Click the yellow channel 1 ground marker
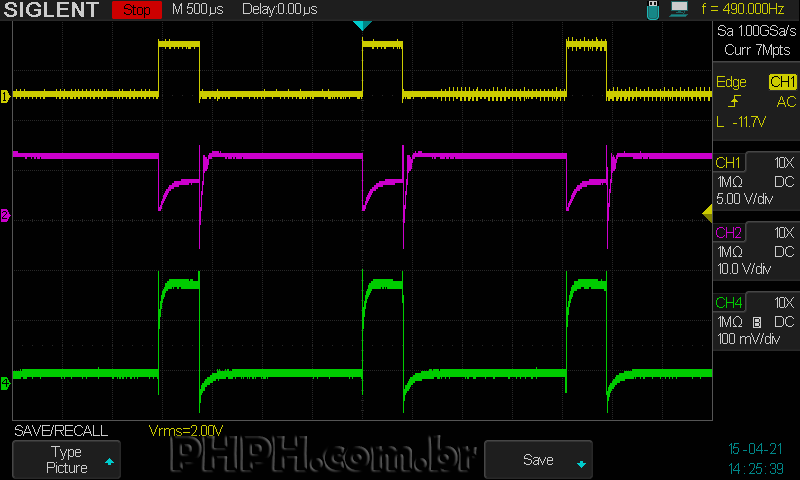The height and width of the screenshot is (480, 800). [5, 96]
